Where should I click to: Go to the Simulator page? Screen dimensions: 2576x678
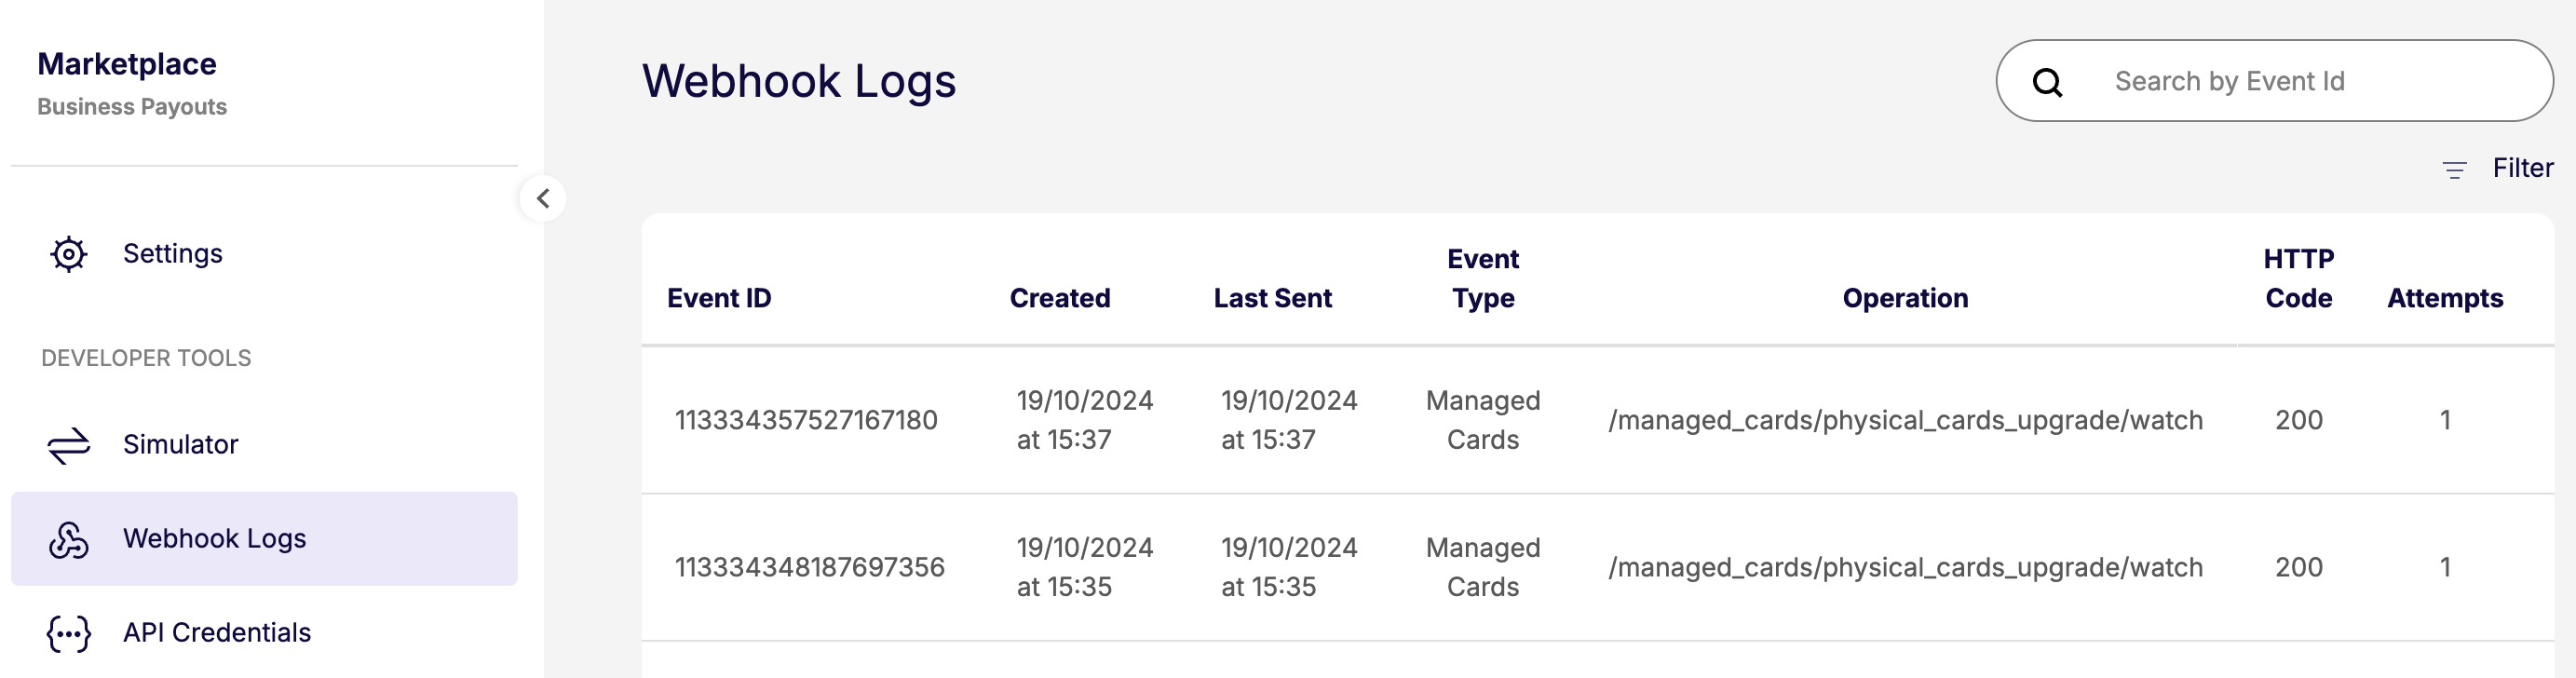pos(180,445)
